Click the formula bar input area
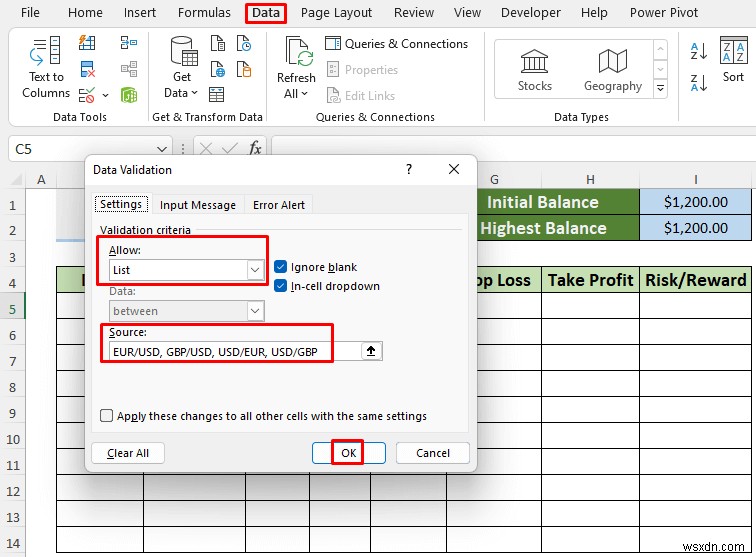756x557 pixels. tap(513, 149)
